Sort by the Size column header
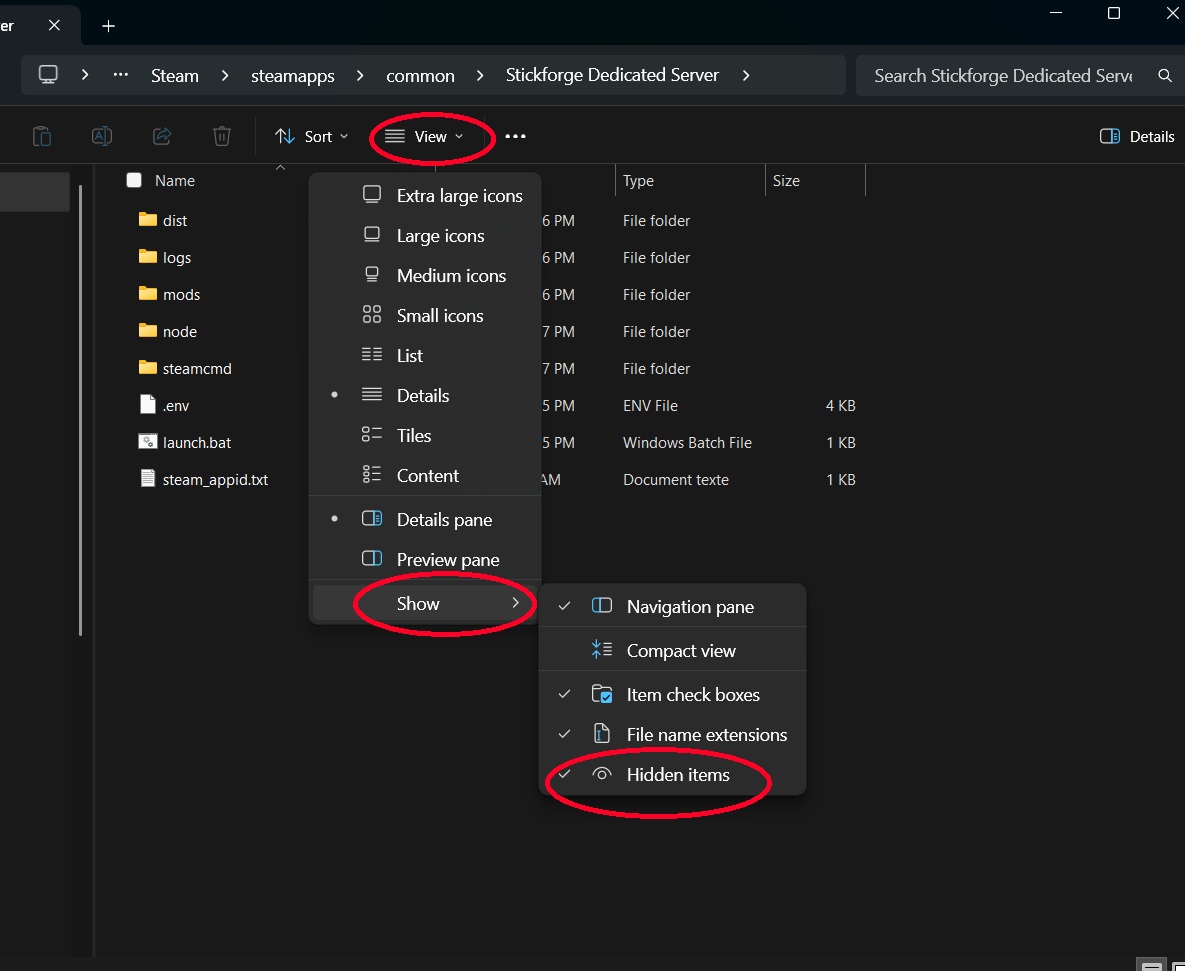This screenshot has width=1185, height=971. (x=786, y=181)
